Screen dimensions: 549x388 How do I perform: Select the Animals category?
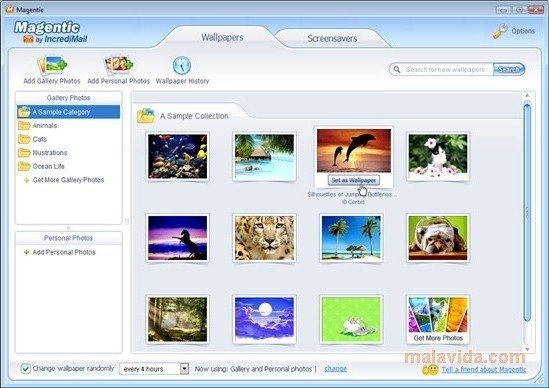coord(44,125)
